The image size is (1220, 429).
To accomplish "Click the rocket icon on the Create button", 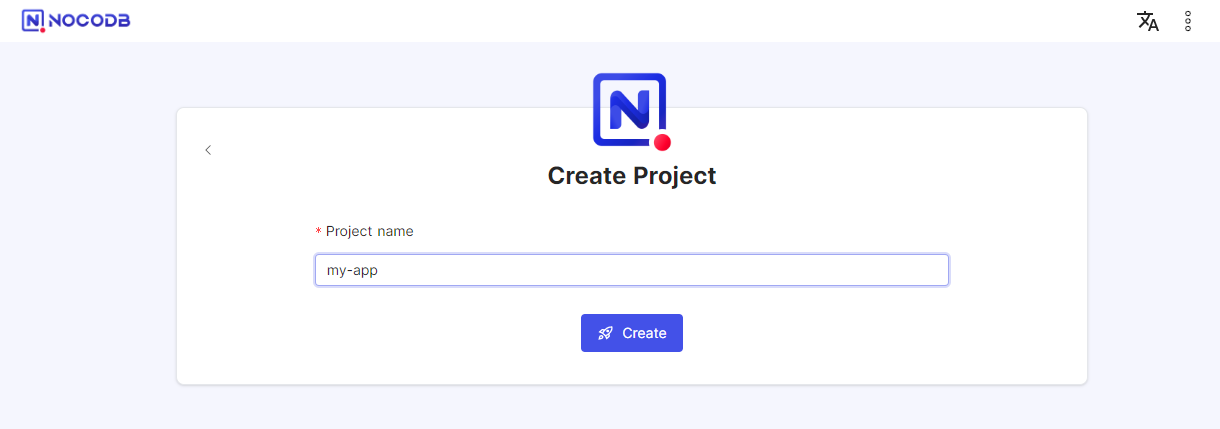I will point(605,333).
